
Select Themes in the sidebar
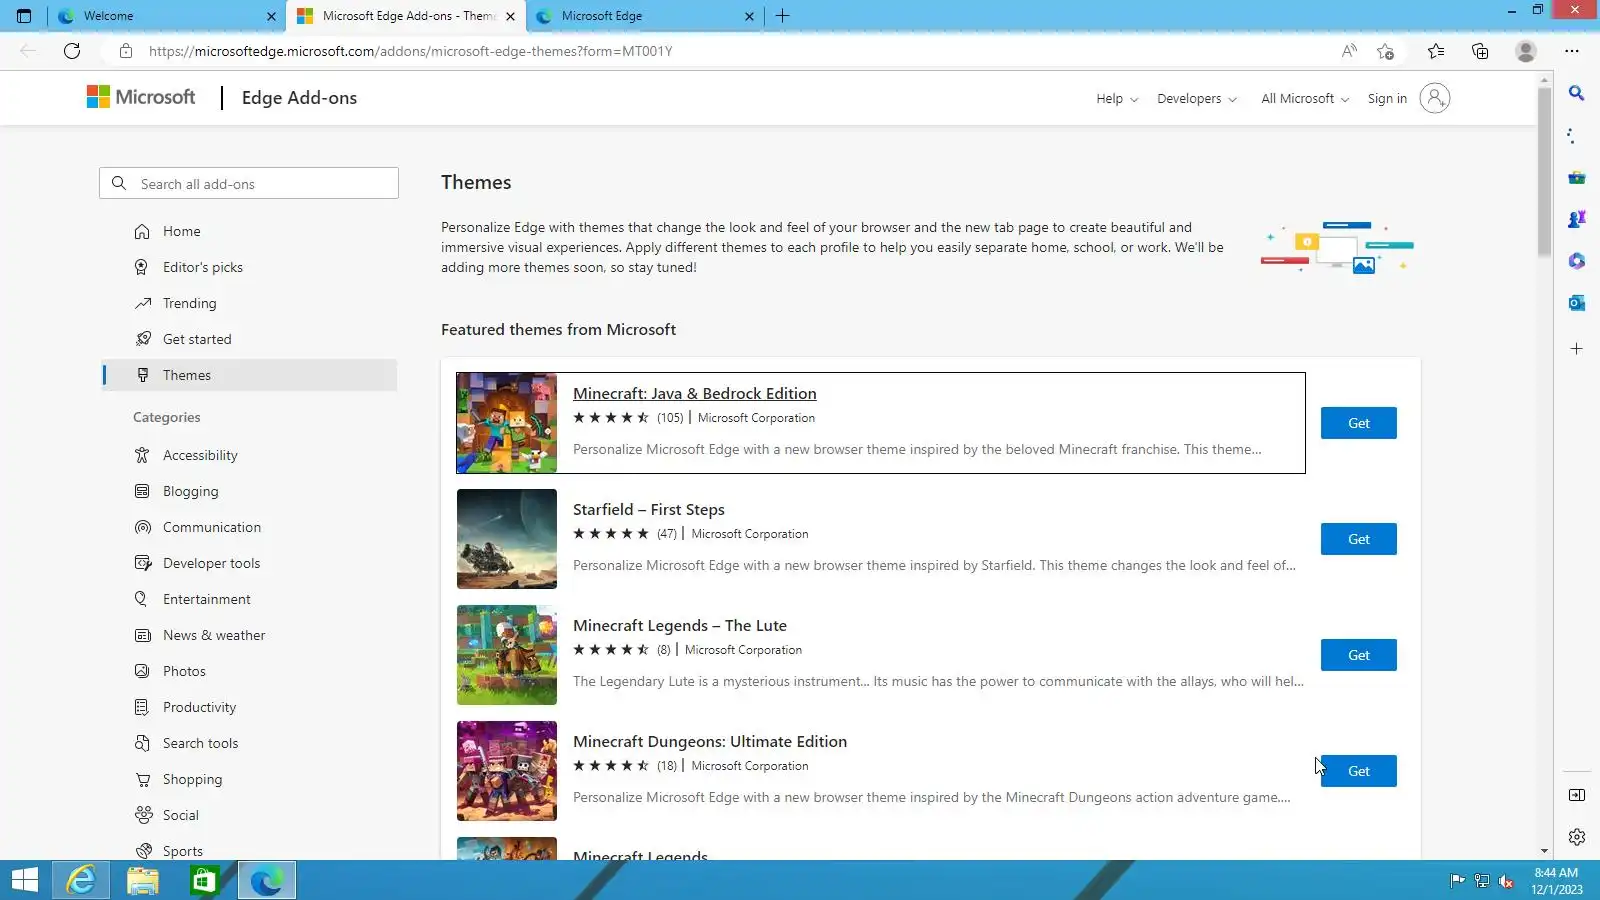point(250,375)
